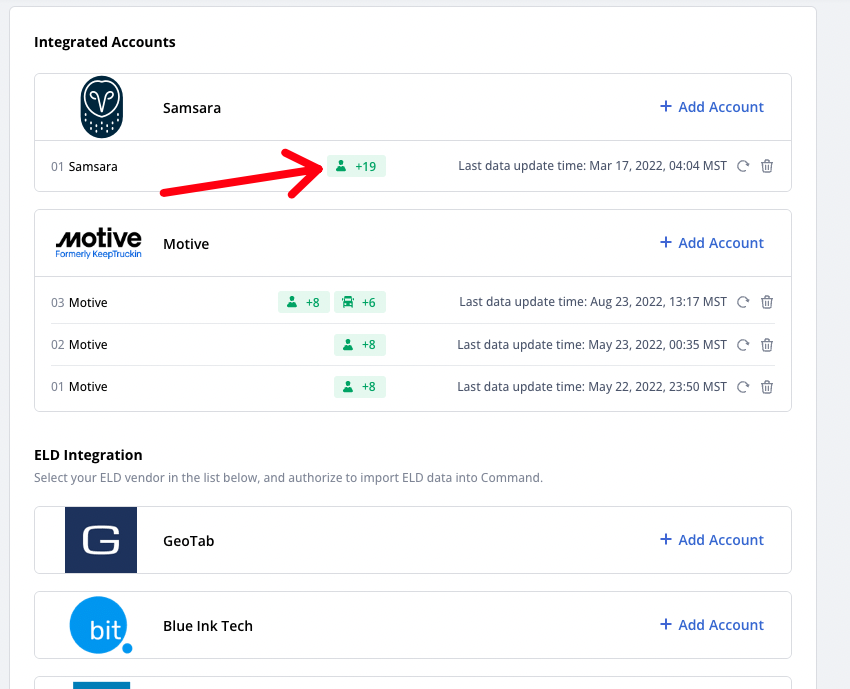850x689 pixels.
Task: Delete the 01 Motive account
Action: click(x=767, y=387)
